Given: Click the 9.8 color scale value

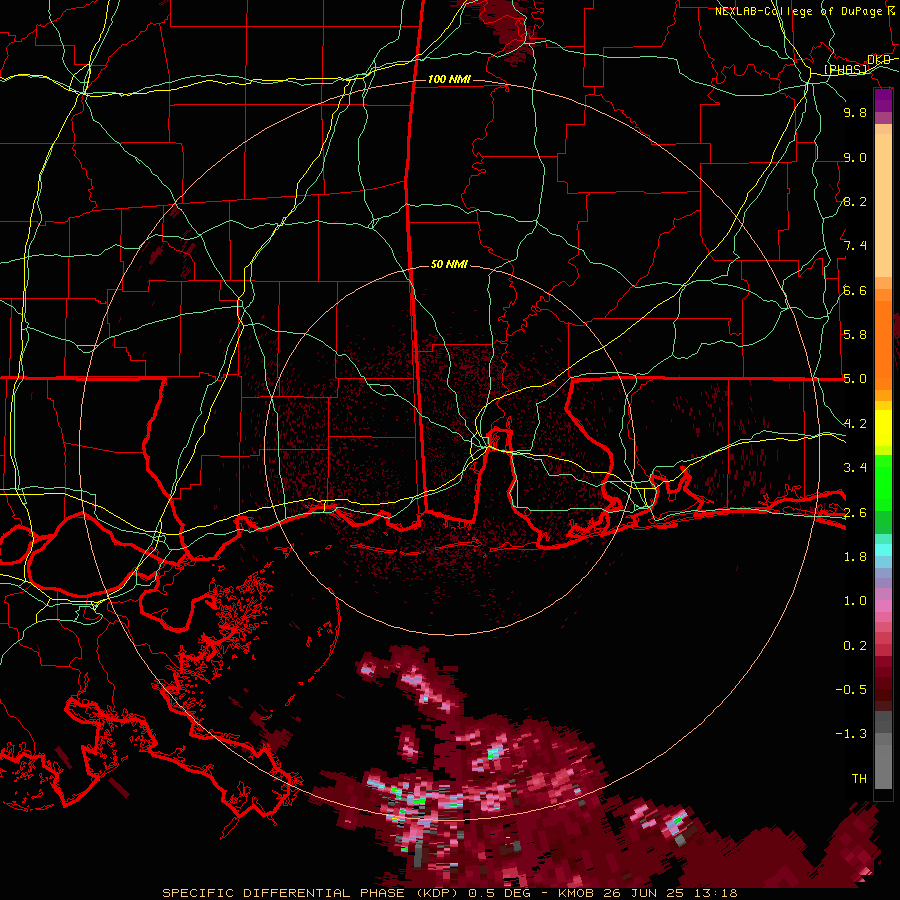Looking at the screenshot, I should (855, 112).
